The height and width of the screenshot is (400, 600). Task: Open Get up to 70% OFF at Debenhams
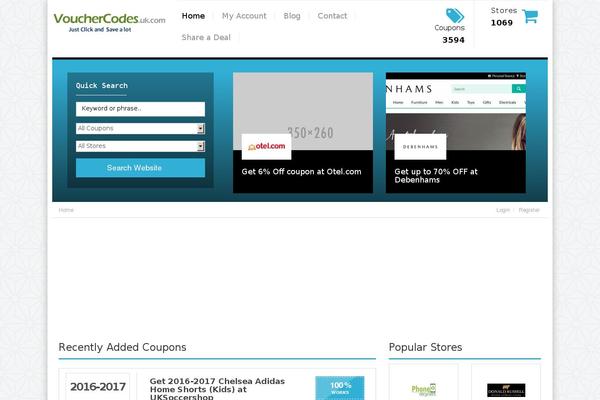tap(436, 176)
